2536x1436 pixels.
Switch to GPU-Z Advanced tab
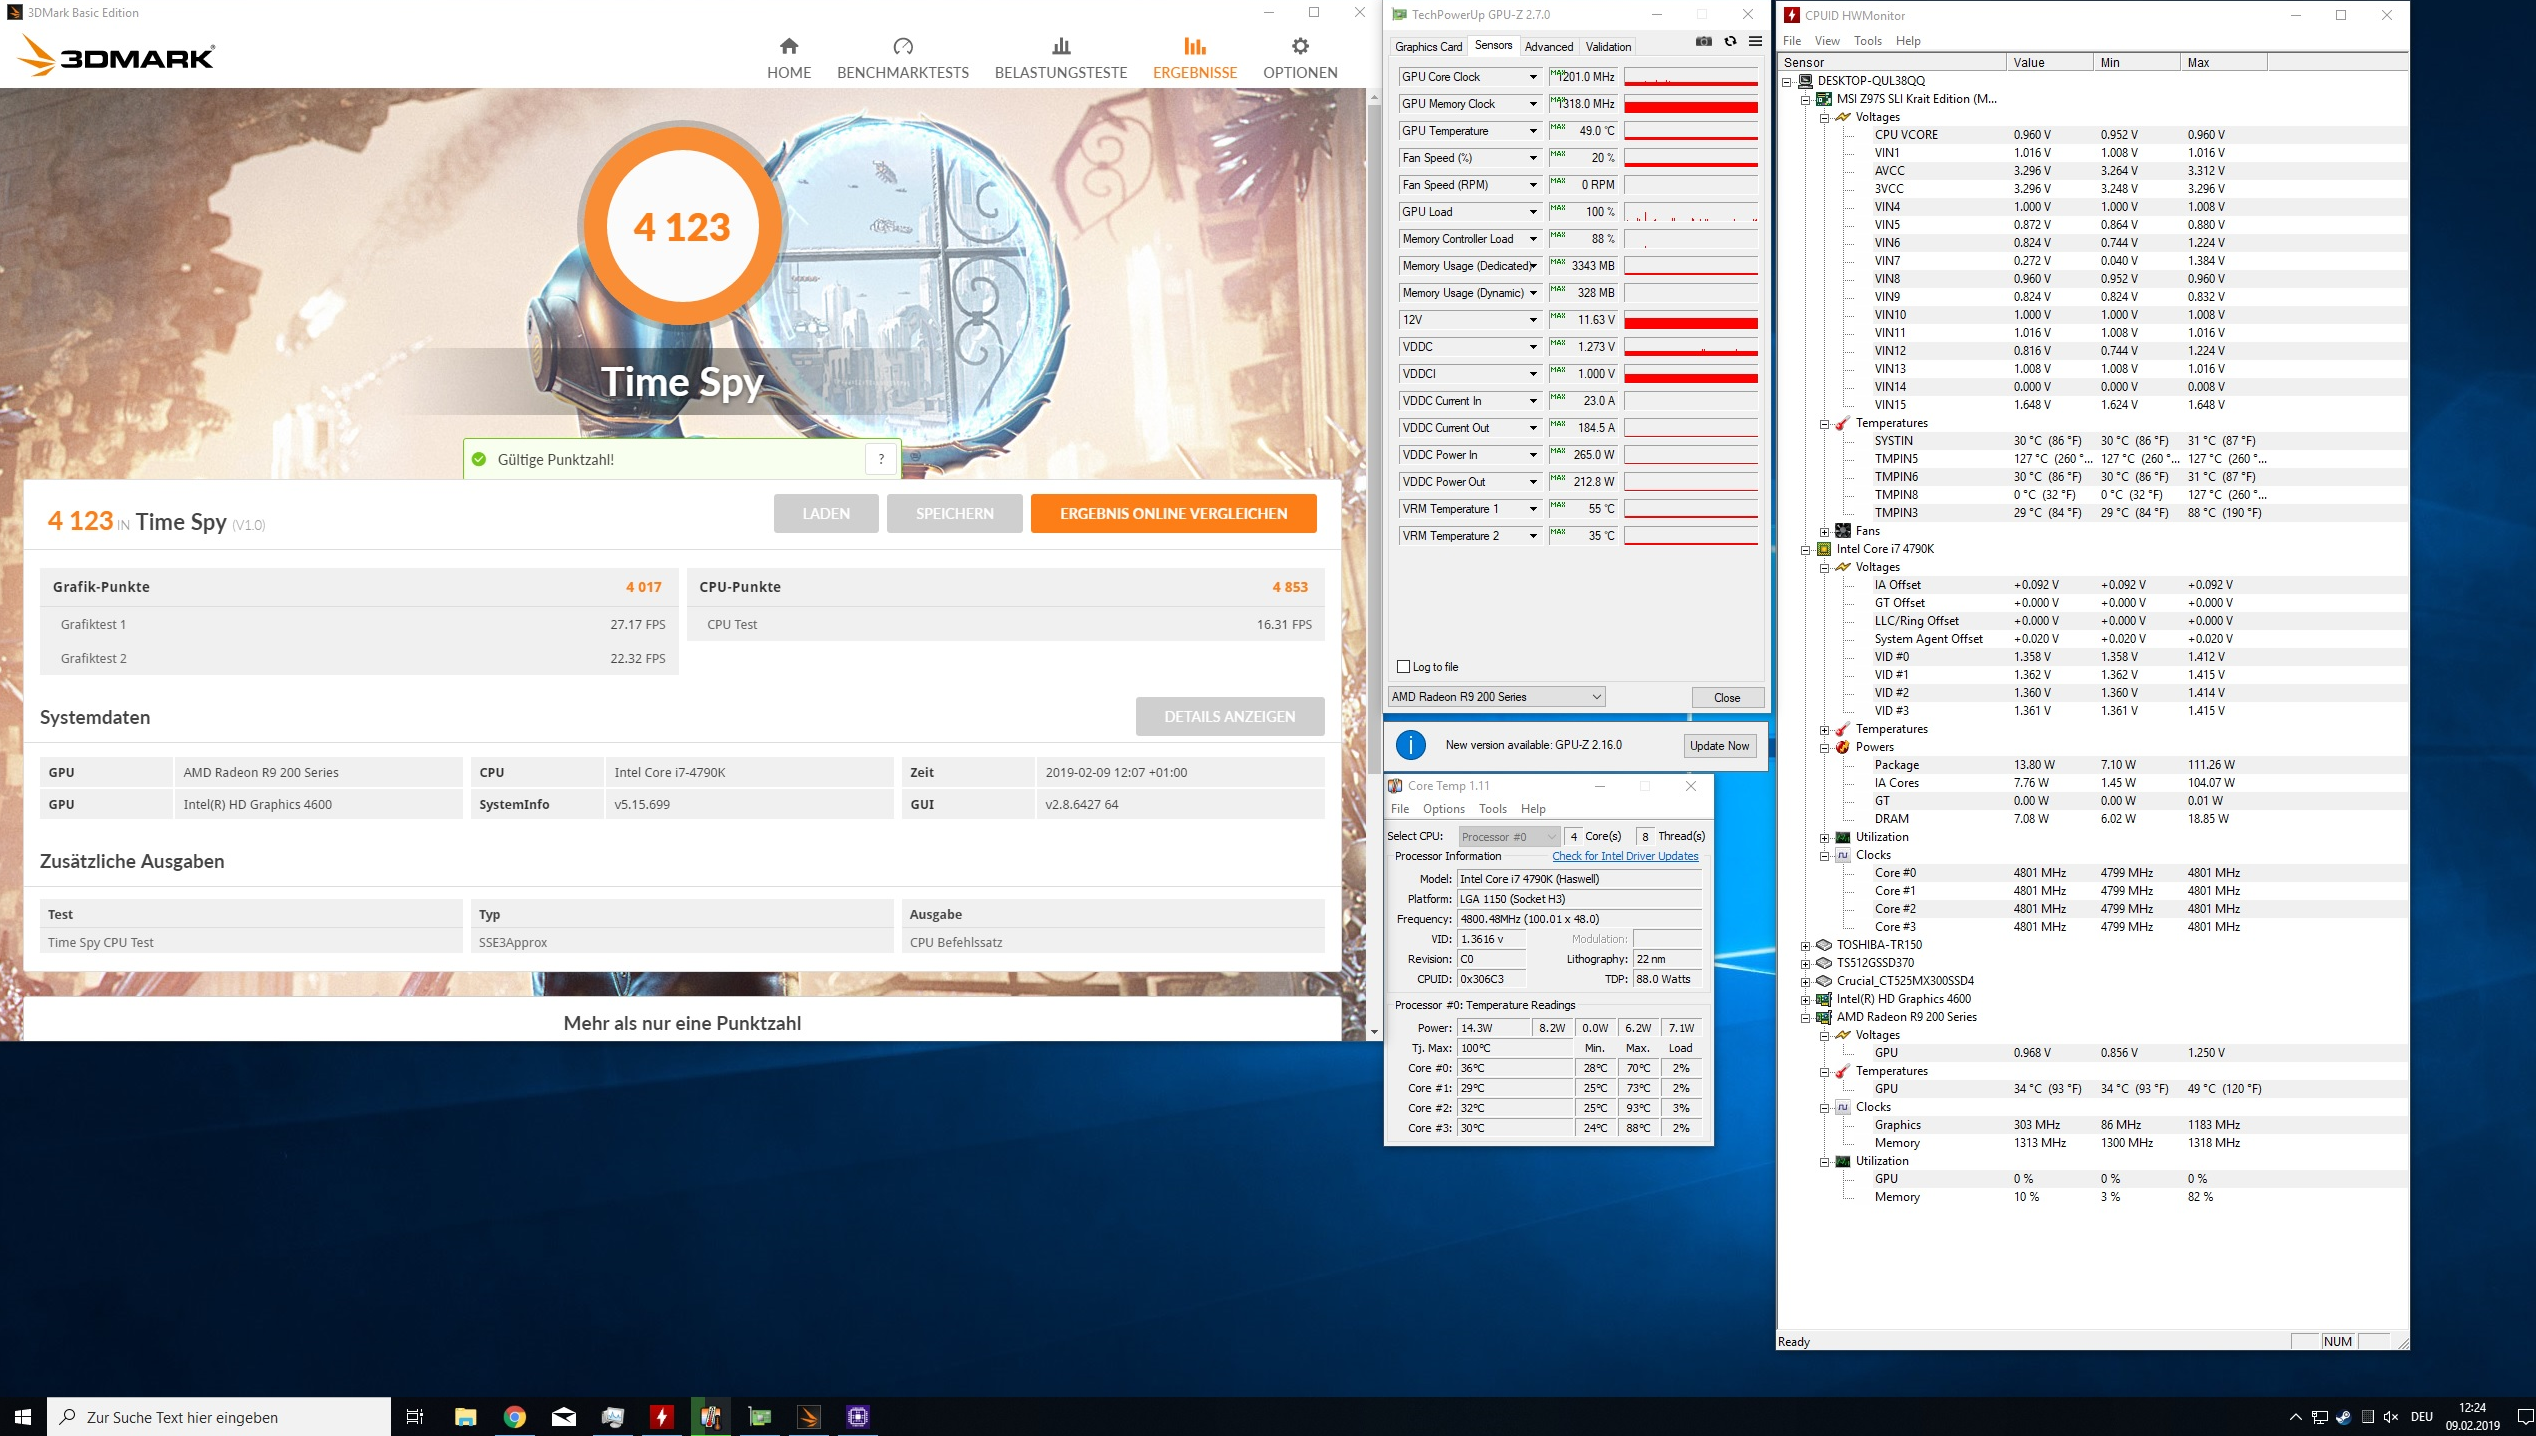pos(1548,47)
